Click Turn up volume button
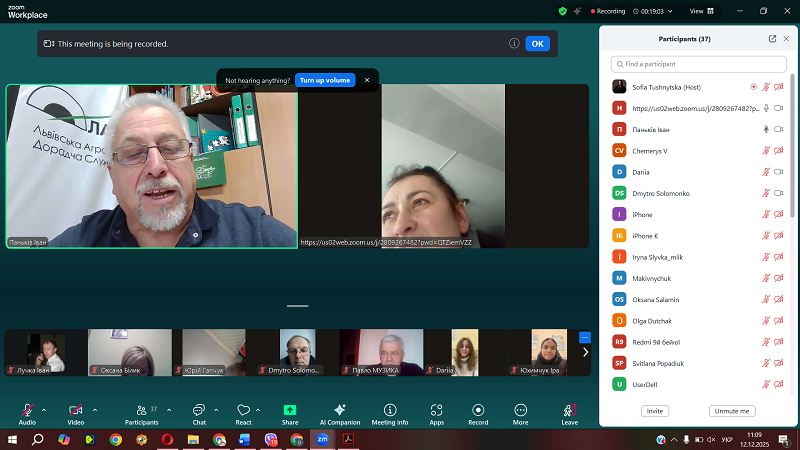Viewport: 800px width, 450px height. point(325,80)
